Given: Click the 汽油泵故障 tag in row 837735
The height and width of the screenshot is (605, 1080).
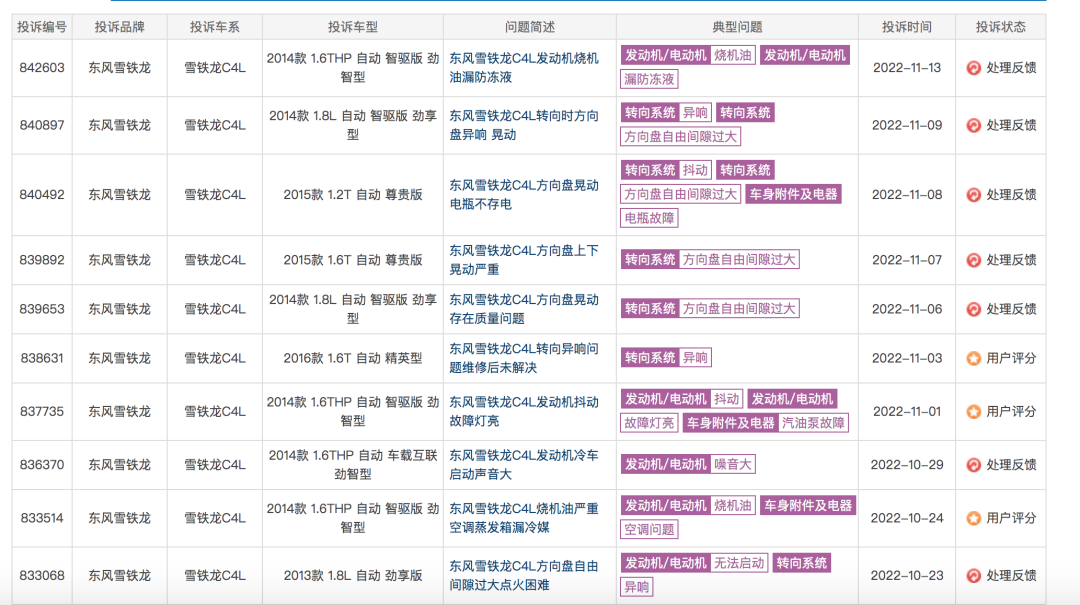Looking at the screenshot, I should tap(813, 423).
